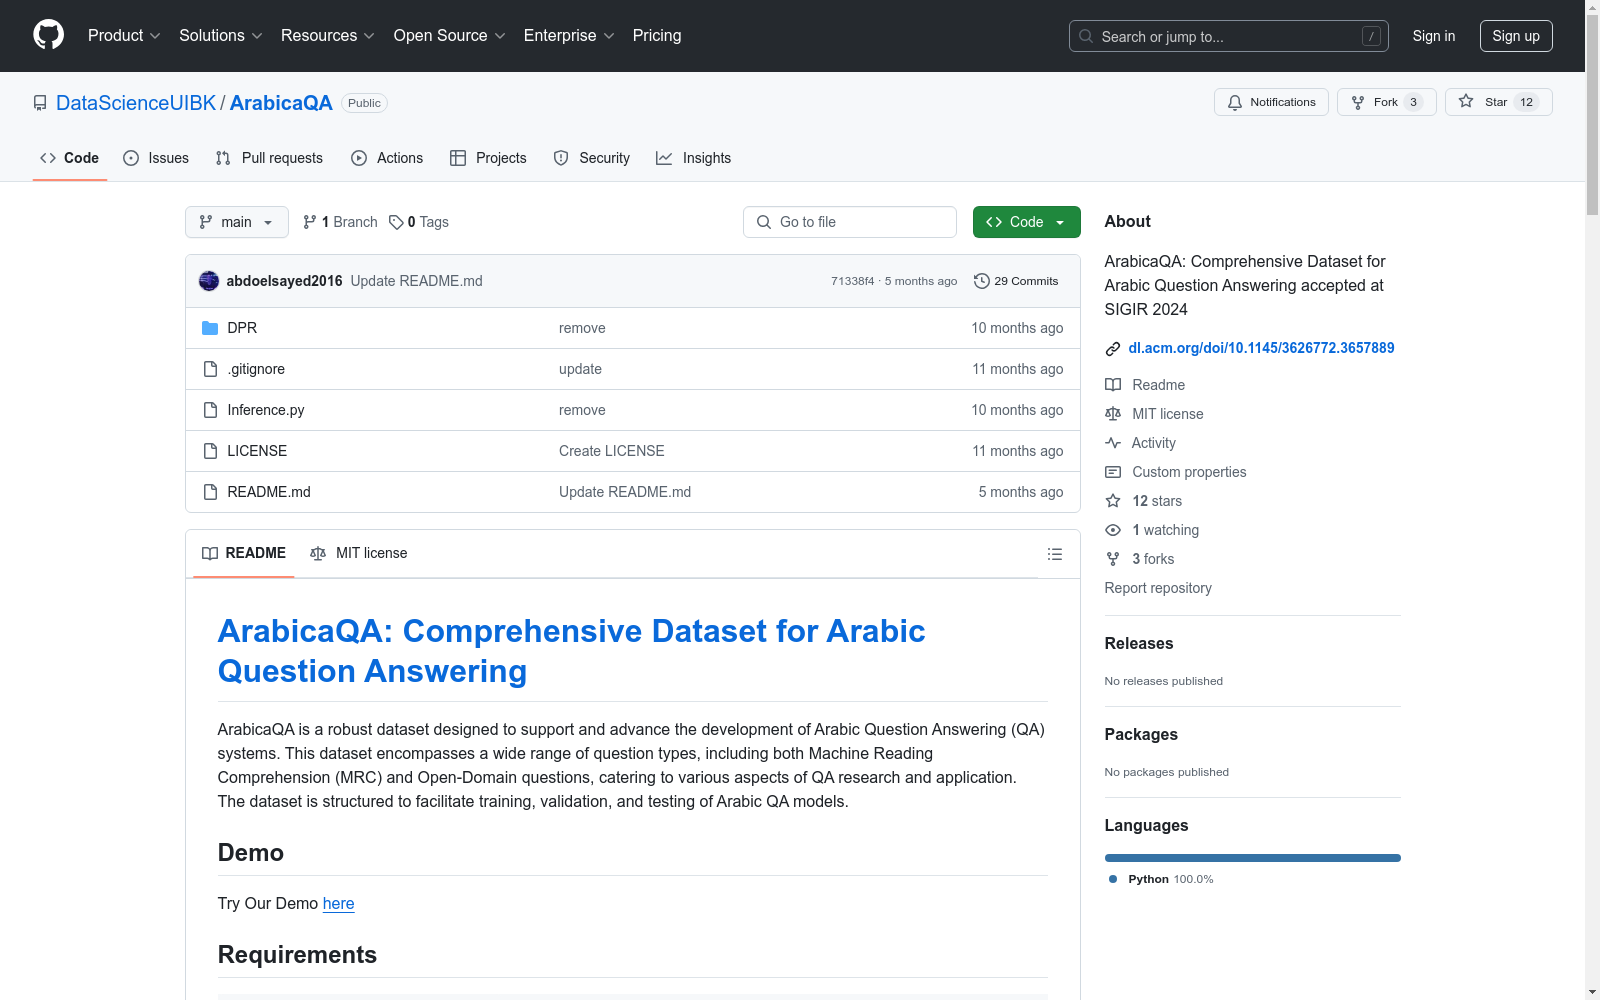Open the Pricing link

pos(657,36)
